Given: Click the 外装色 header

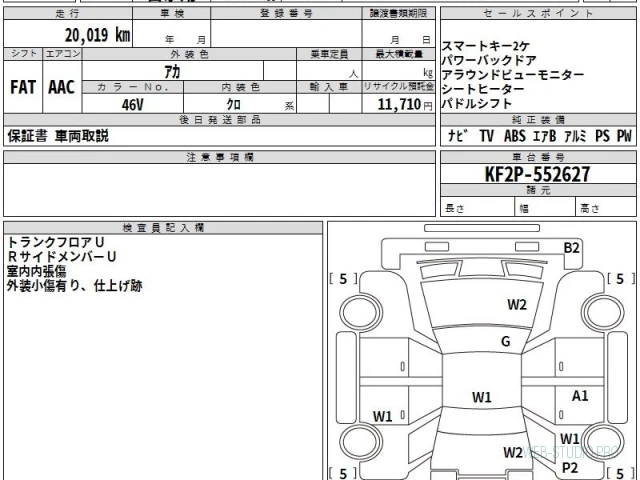Looking at the screenshot, I should (x=189, y=54).
